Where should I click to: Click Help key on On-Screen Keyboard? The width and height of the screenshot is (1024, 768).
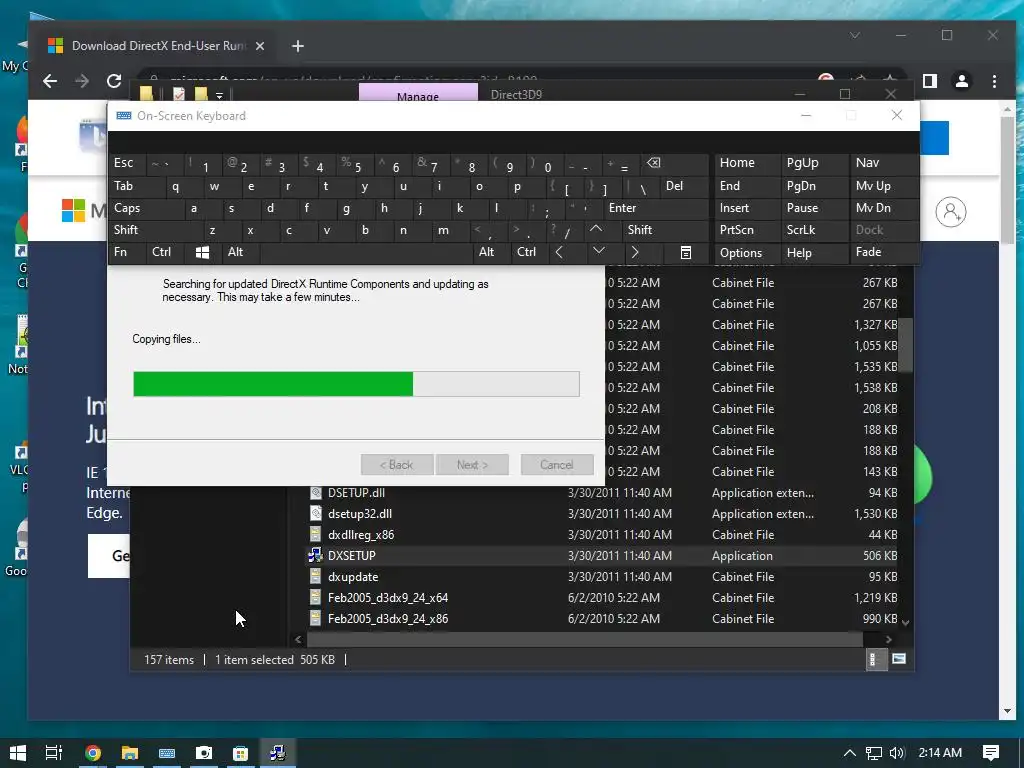click(x=814, y=252)
